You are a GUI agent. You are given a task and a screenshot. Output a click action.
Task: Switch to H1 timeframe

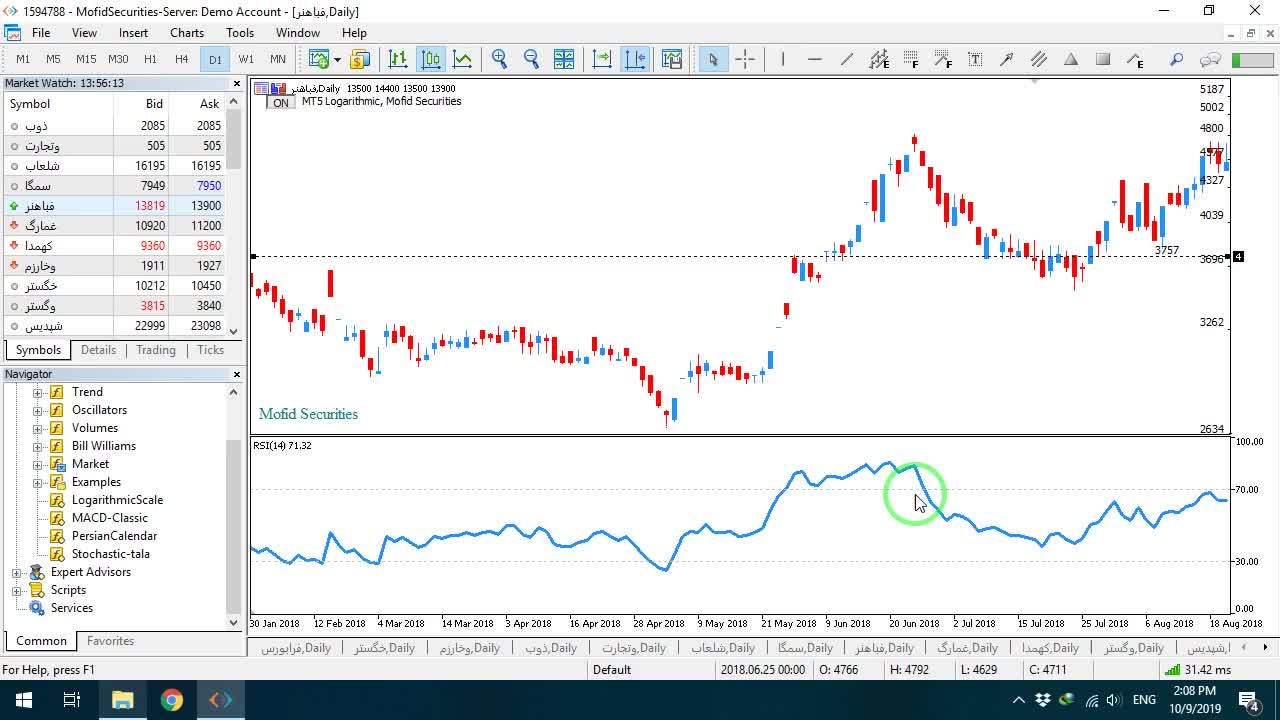click(x=150, y=60)
